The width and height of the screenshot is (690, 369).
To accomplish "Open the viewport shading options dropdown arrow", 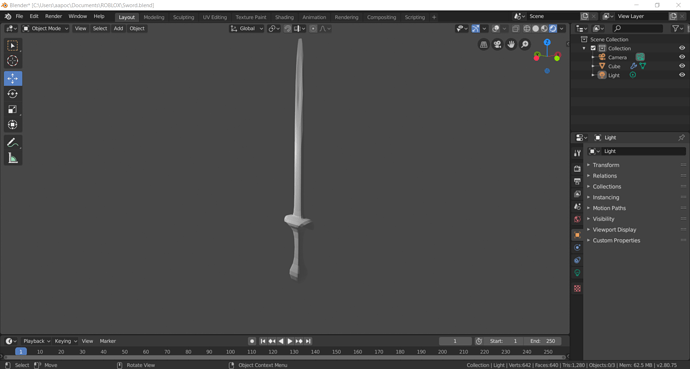I will (x=562, y=29).
